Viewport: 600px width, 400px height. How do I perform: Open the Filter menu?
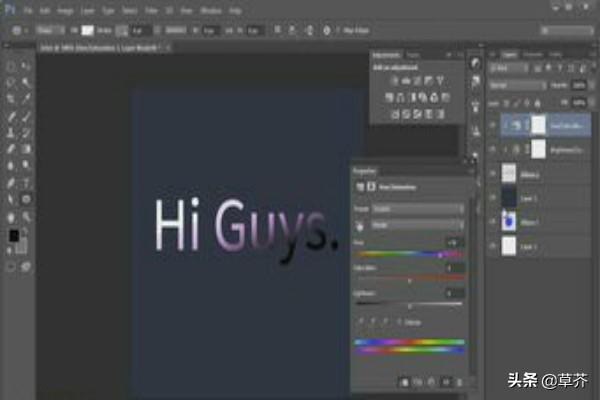click(152, 11)
